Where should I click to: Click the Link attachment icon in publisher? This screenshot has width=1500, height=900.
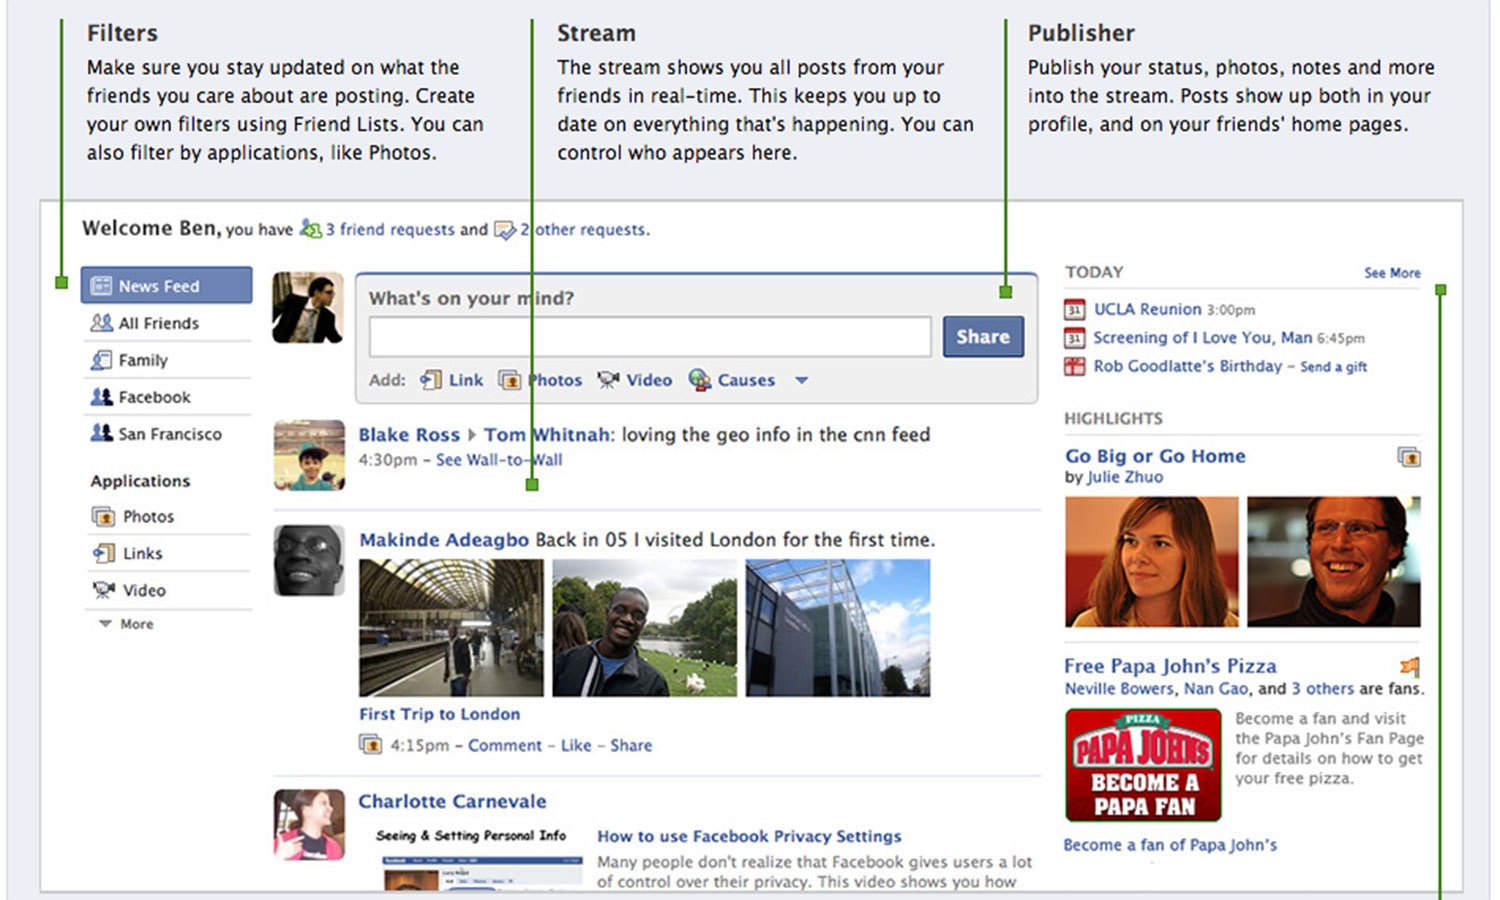(x=431, y=380)
